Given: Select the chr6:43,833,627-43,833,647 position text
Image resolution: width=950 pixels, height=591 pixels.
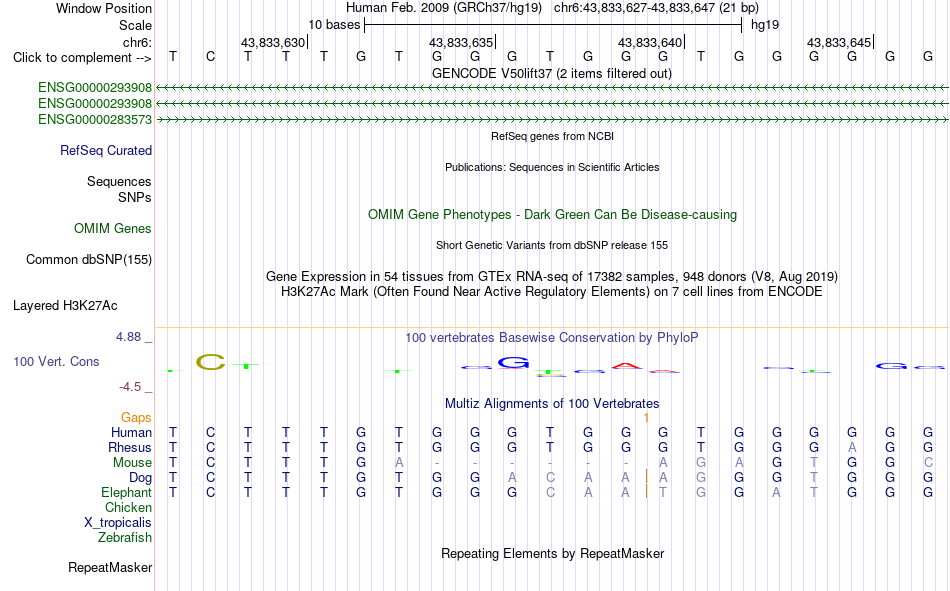Looking at the screenshot, I should pos(656,8).
